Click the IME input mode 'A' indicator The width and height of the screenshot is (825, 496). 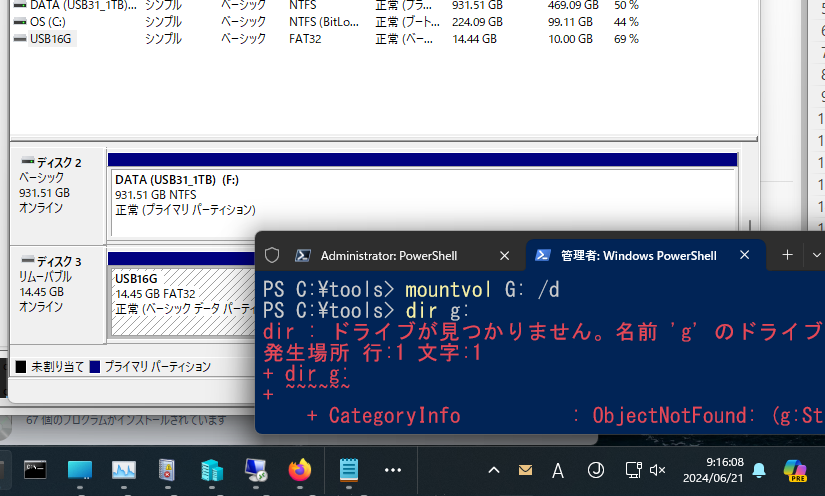tap(558, 470)
